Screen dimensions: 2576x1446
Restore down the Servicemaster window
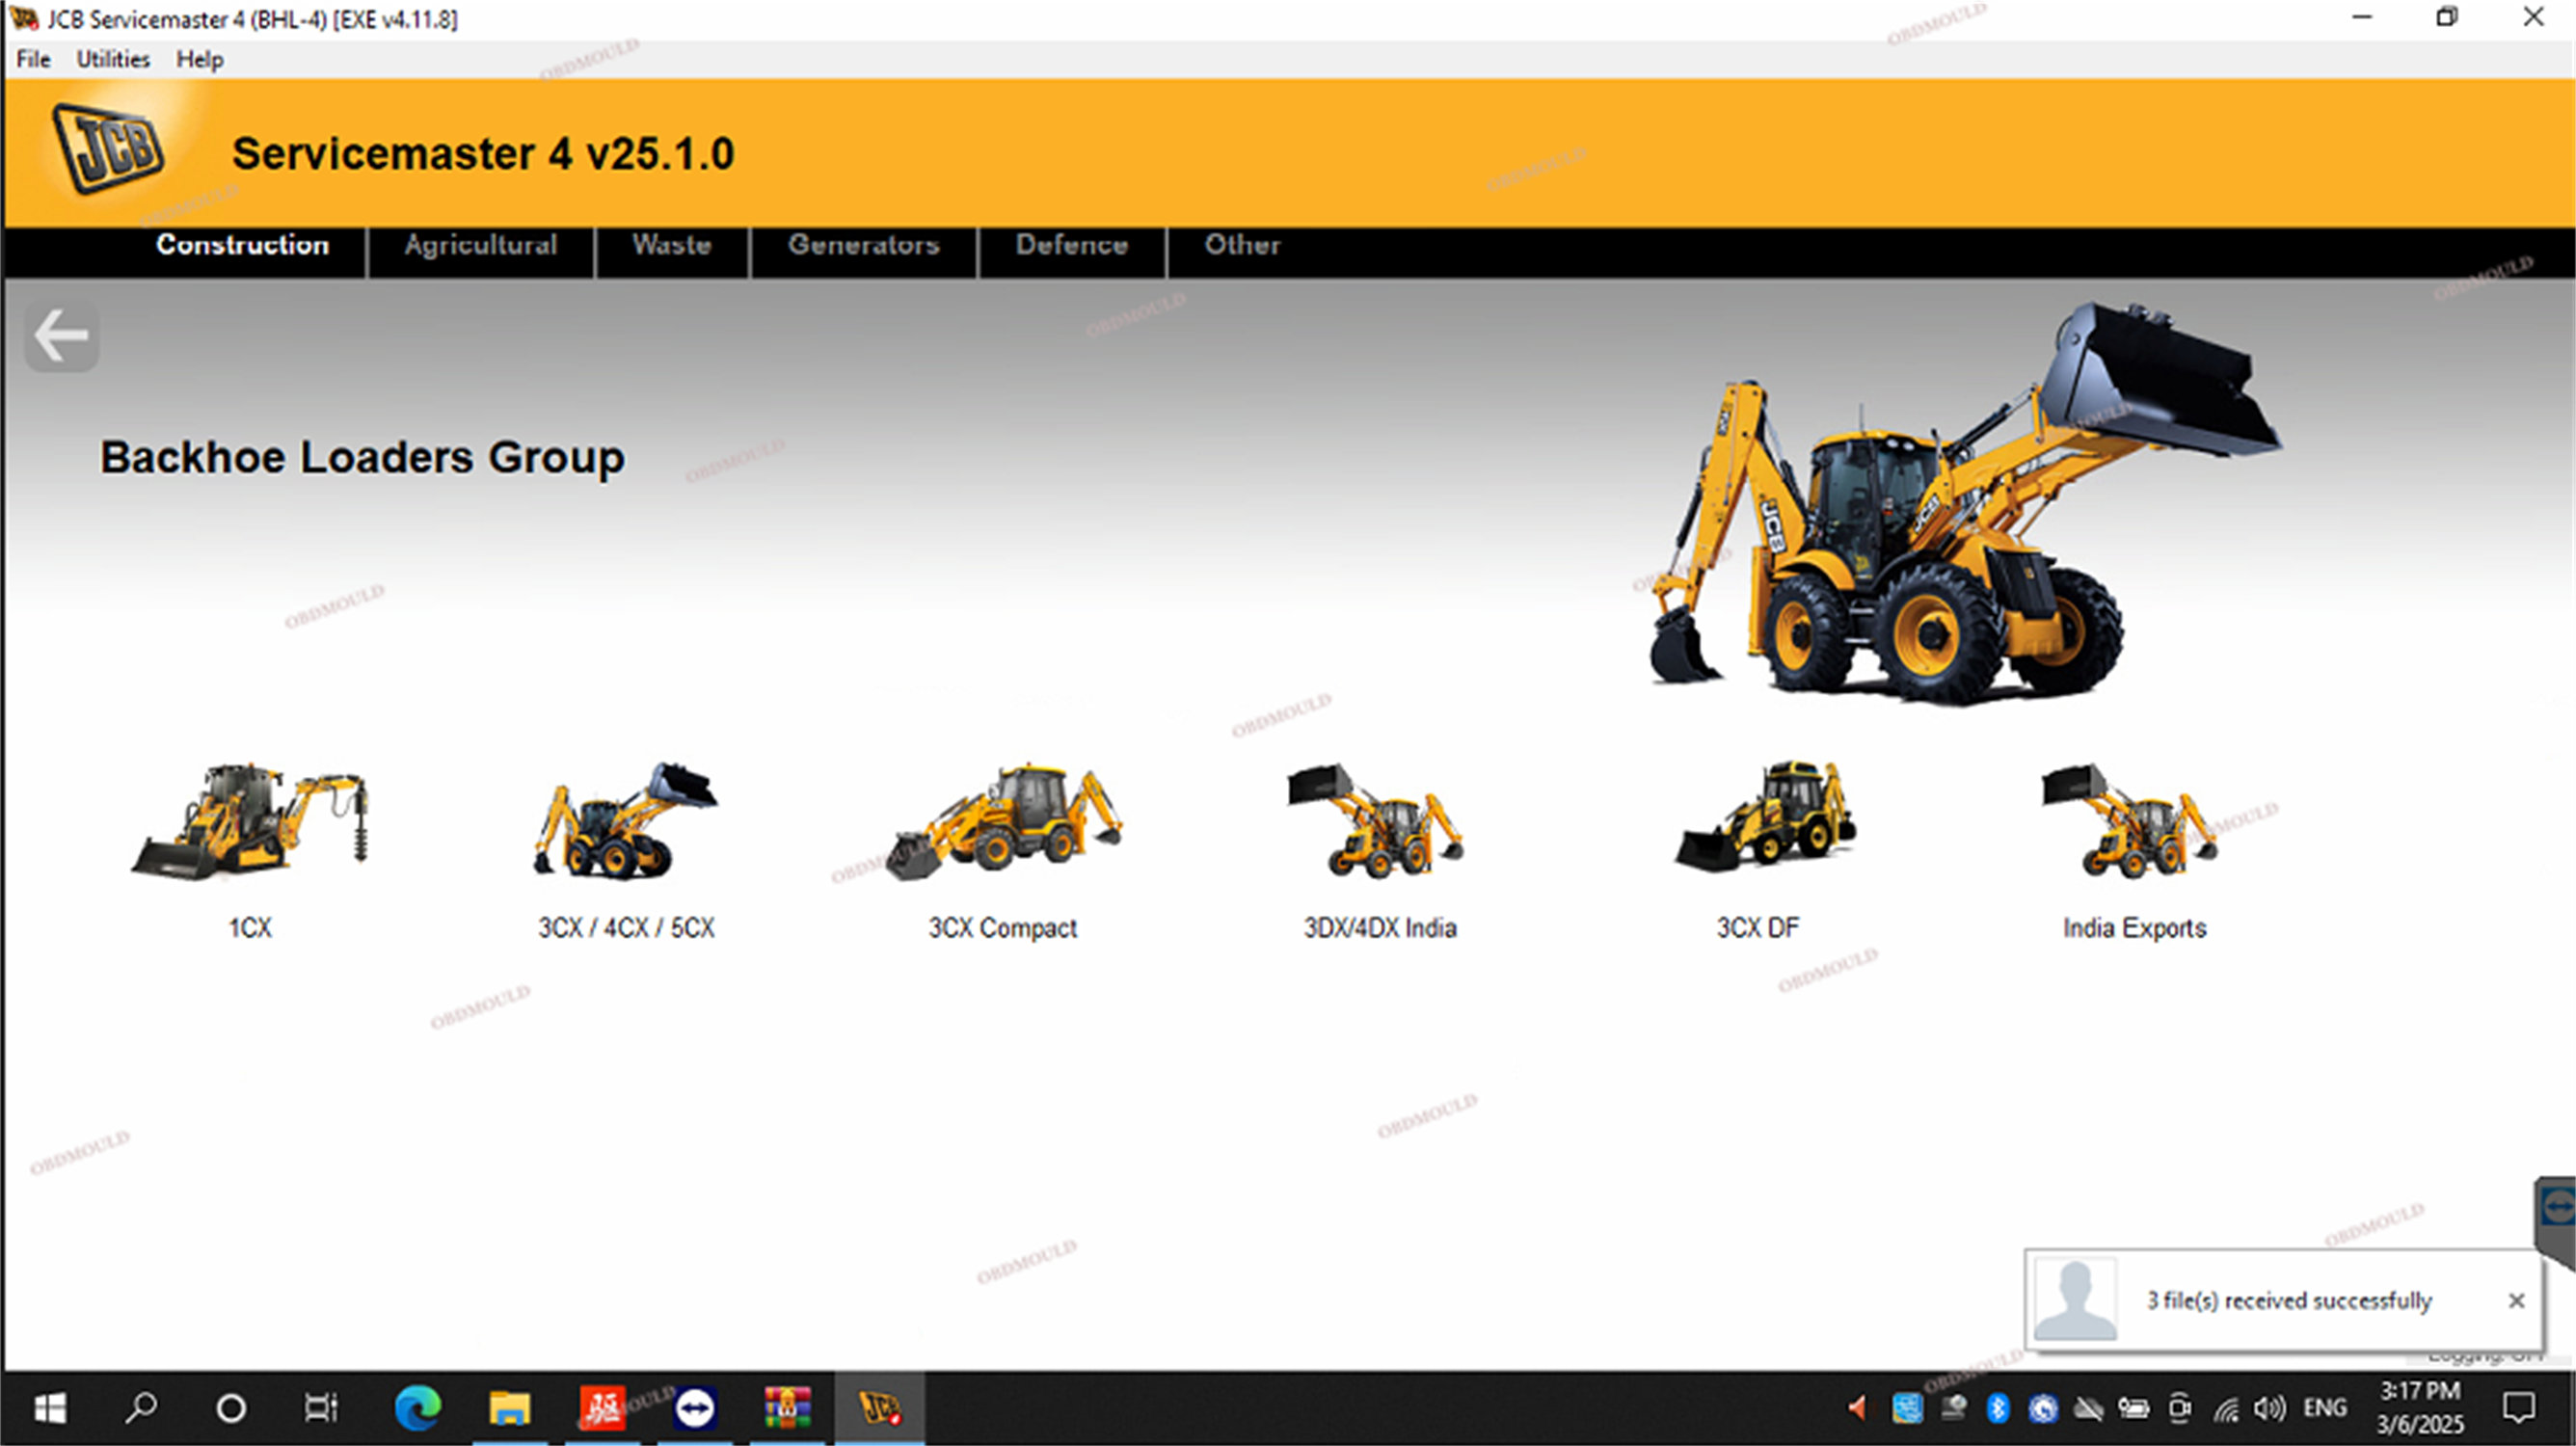pos(2447,18)
